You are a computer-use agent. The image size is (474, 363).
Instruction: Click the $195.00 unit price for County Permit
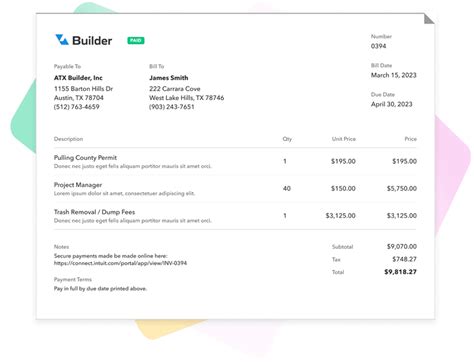[343, 161]
